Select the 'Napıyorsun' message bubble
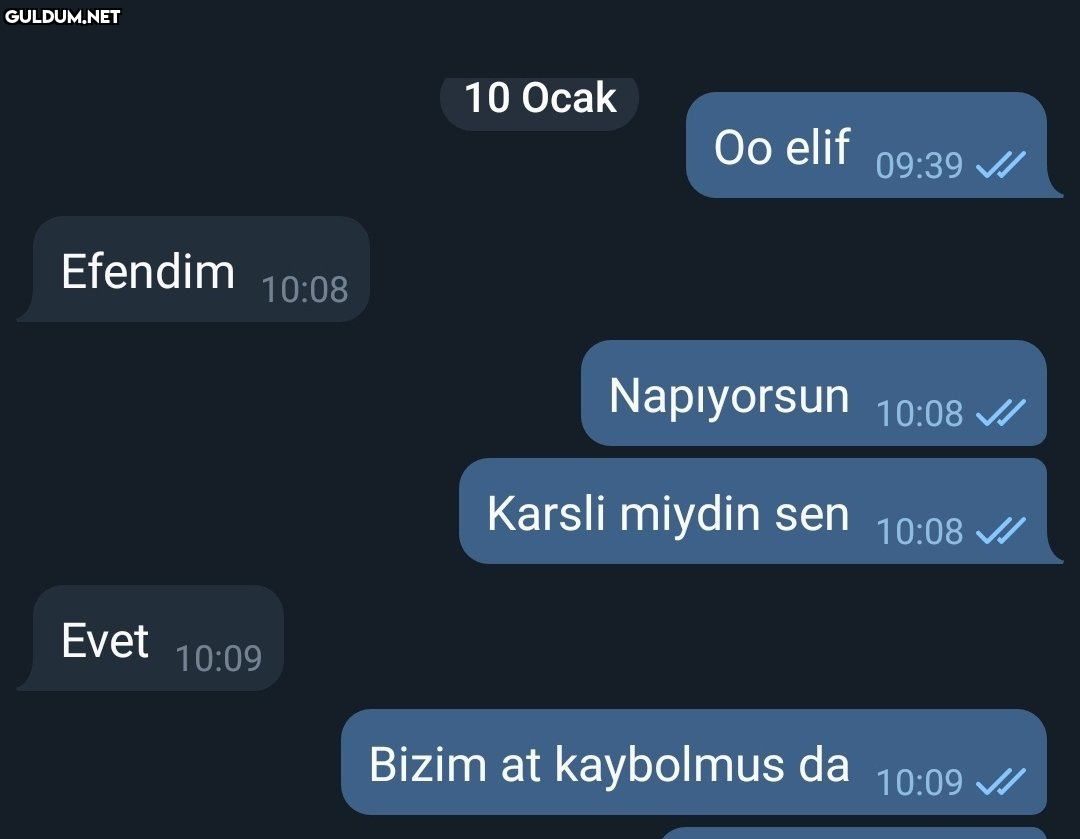Screen dimensions: 1080x839 click(x=814, y=393)
